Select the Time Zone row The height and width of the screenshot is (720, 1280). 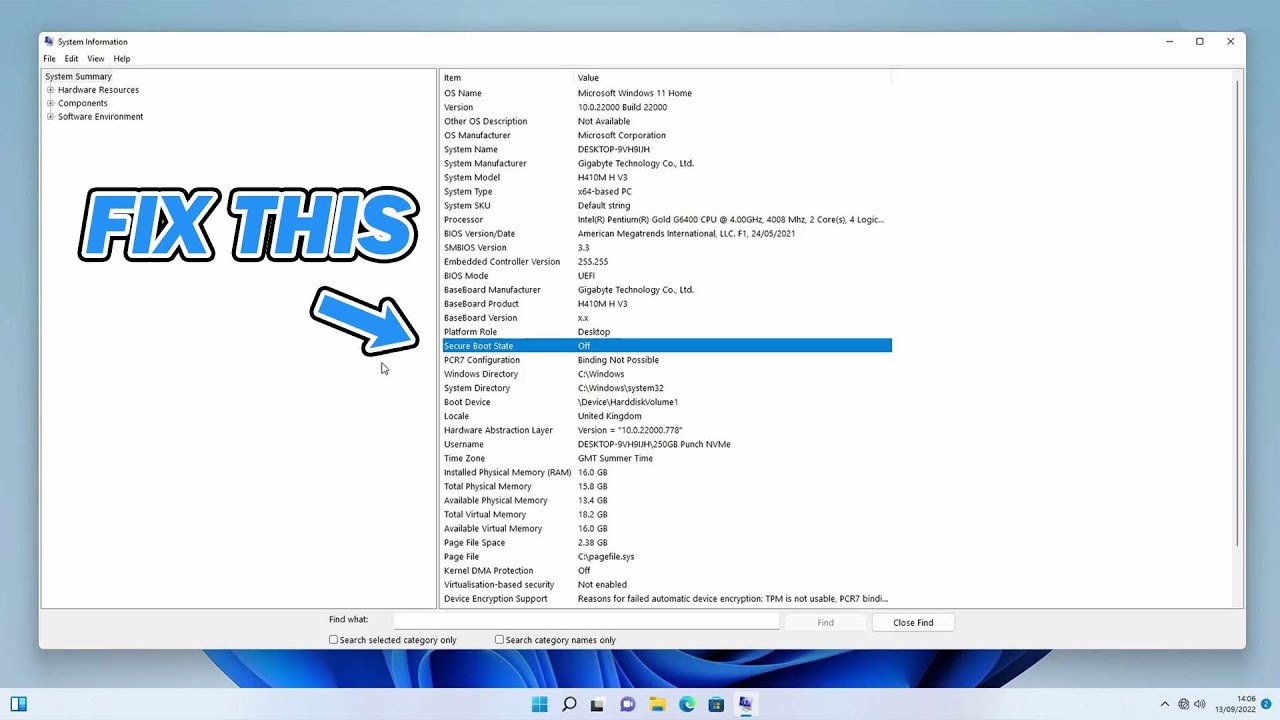pos(667,458)
